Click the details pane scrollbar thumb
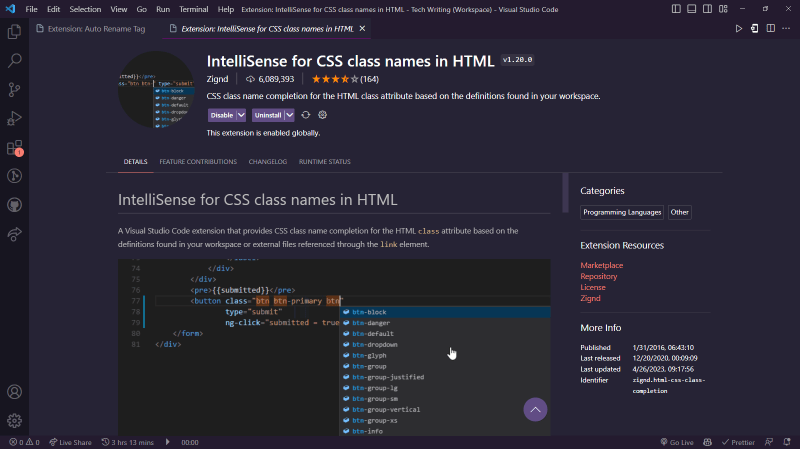Viewport: 800px width, 449px height. click(x=565, y=192)
